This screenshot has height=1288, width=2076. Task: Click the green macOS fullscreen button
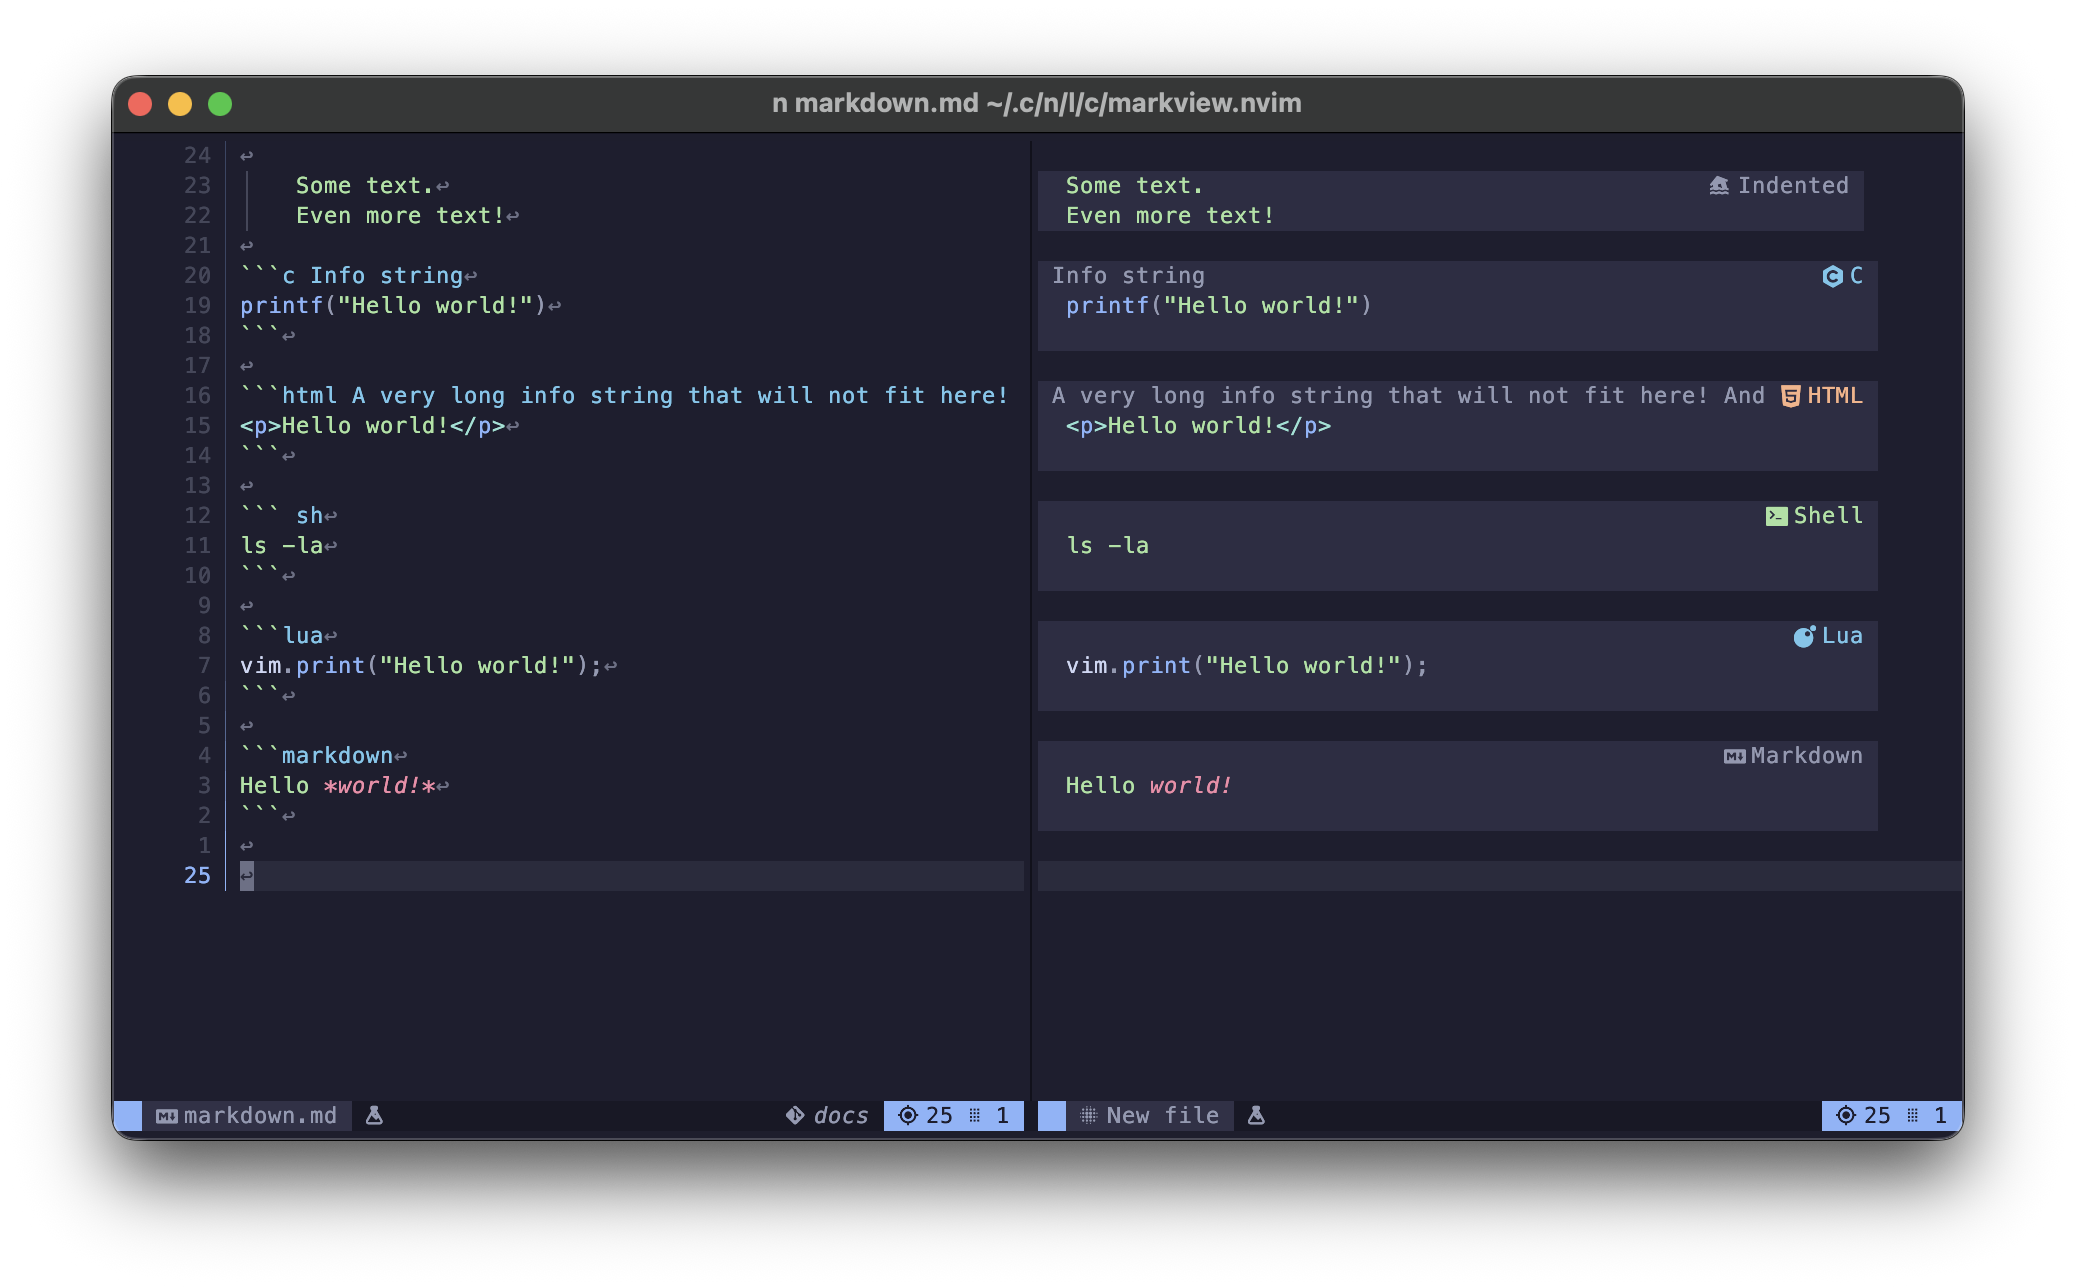tap(220, 104)
